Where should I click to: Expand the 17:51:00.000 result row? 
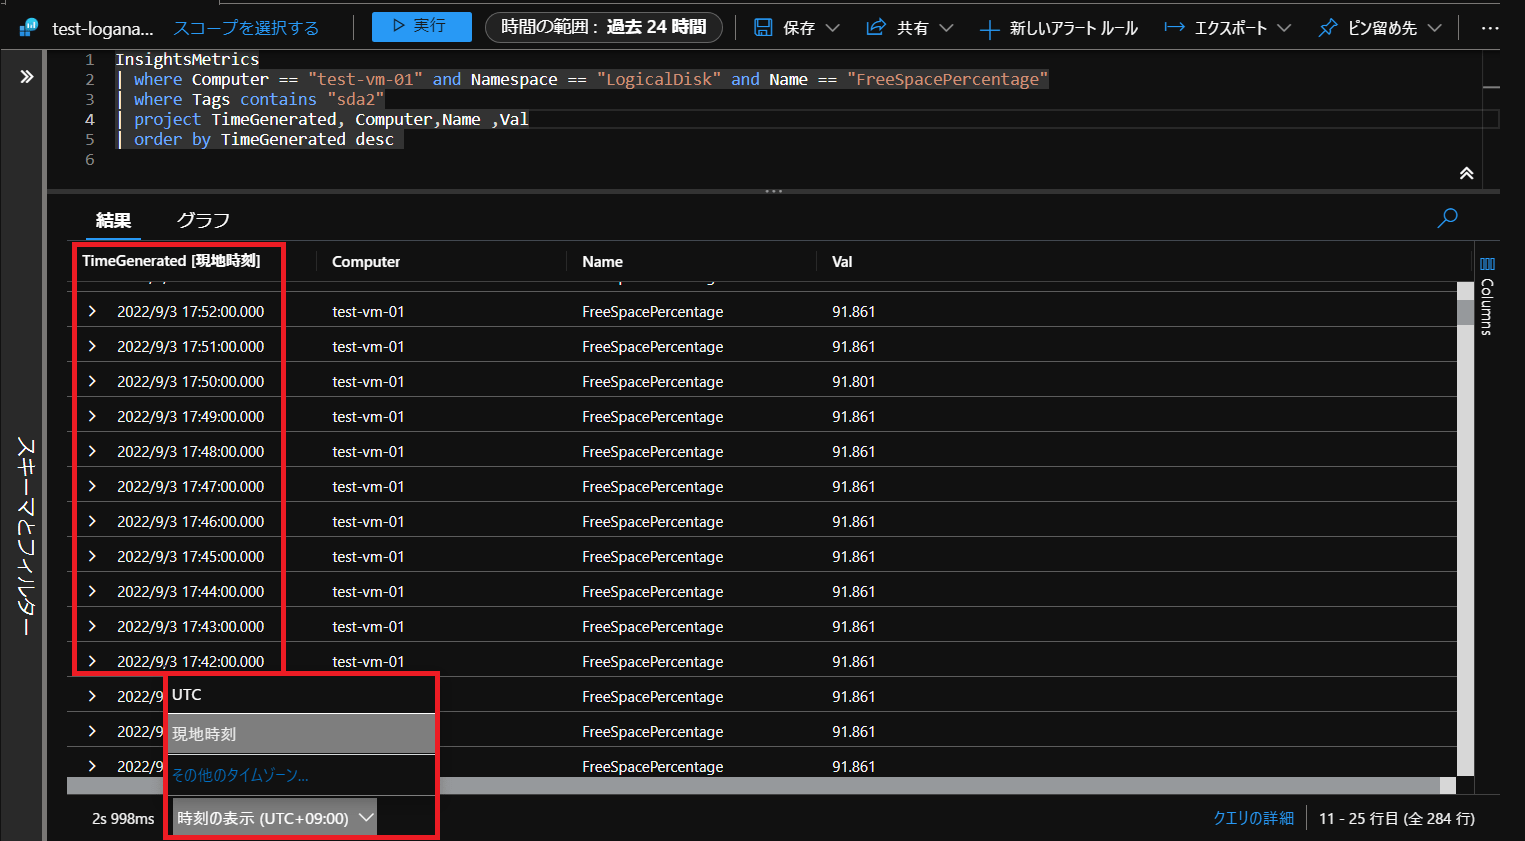click(92, 346)
